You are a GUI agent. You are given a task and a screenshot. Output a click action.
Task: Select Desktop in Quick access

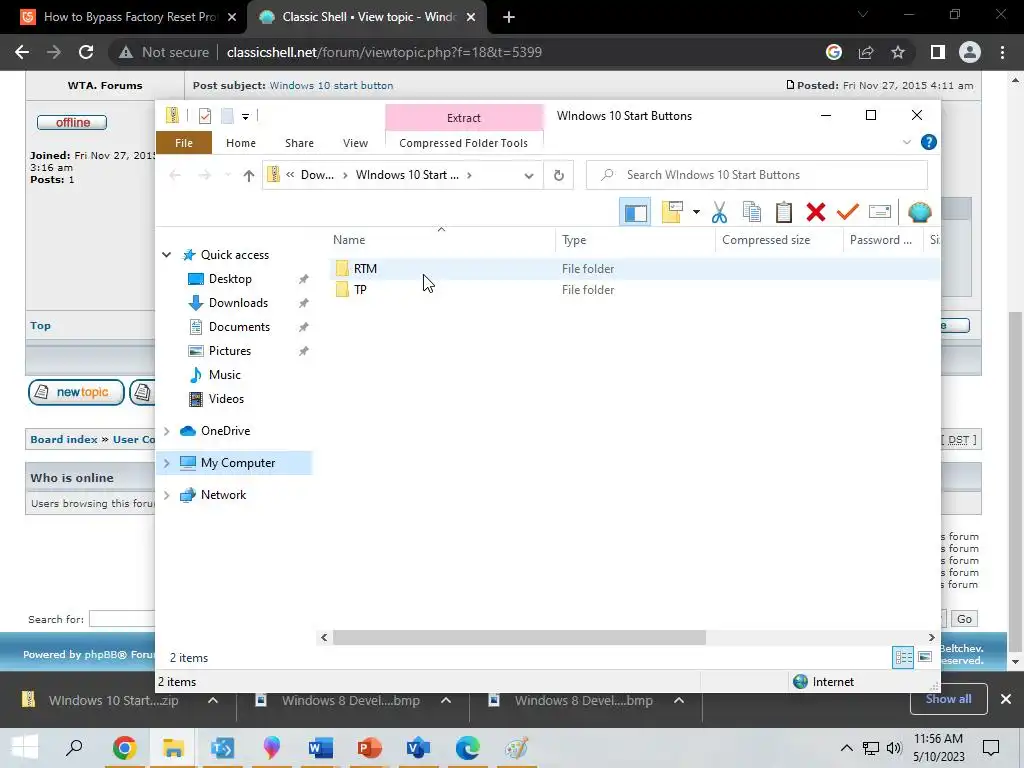click(x=230, y=279)
